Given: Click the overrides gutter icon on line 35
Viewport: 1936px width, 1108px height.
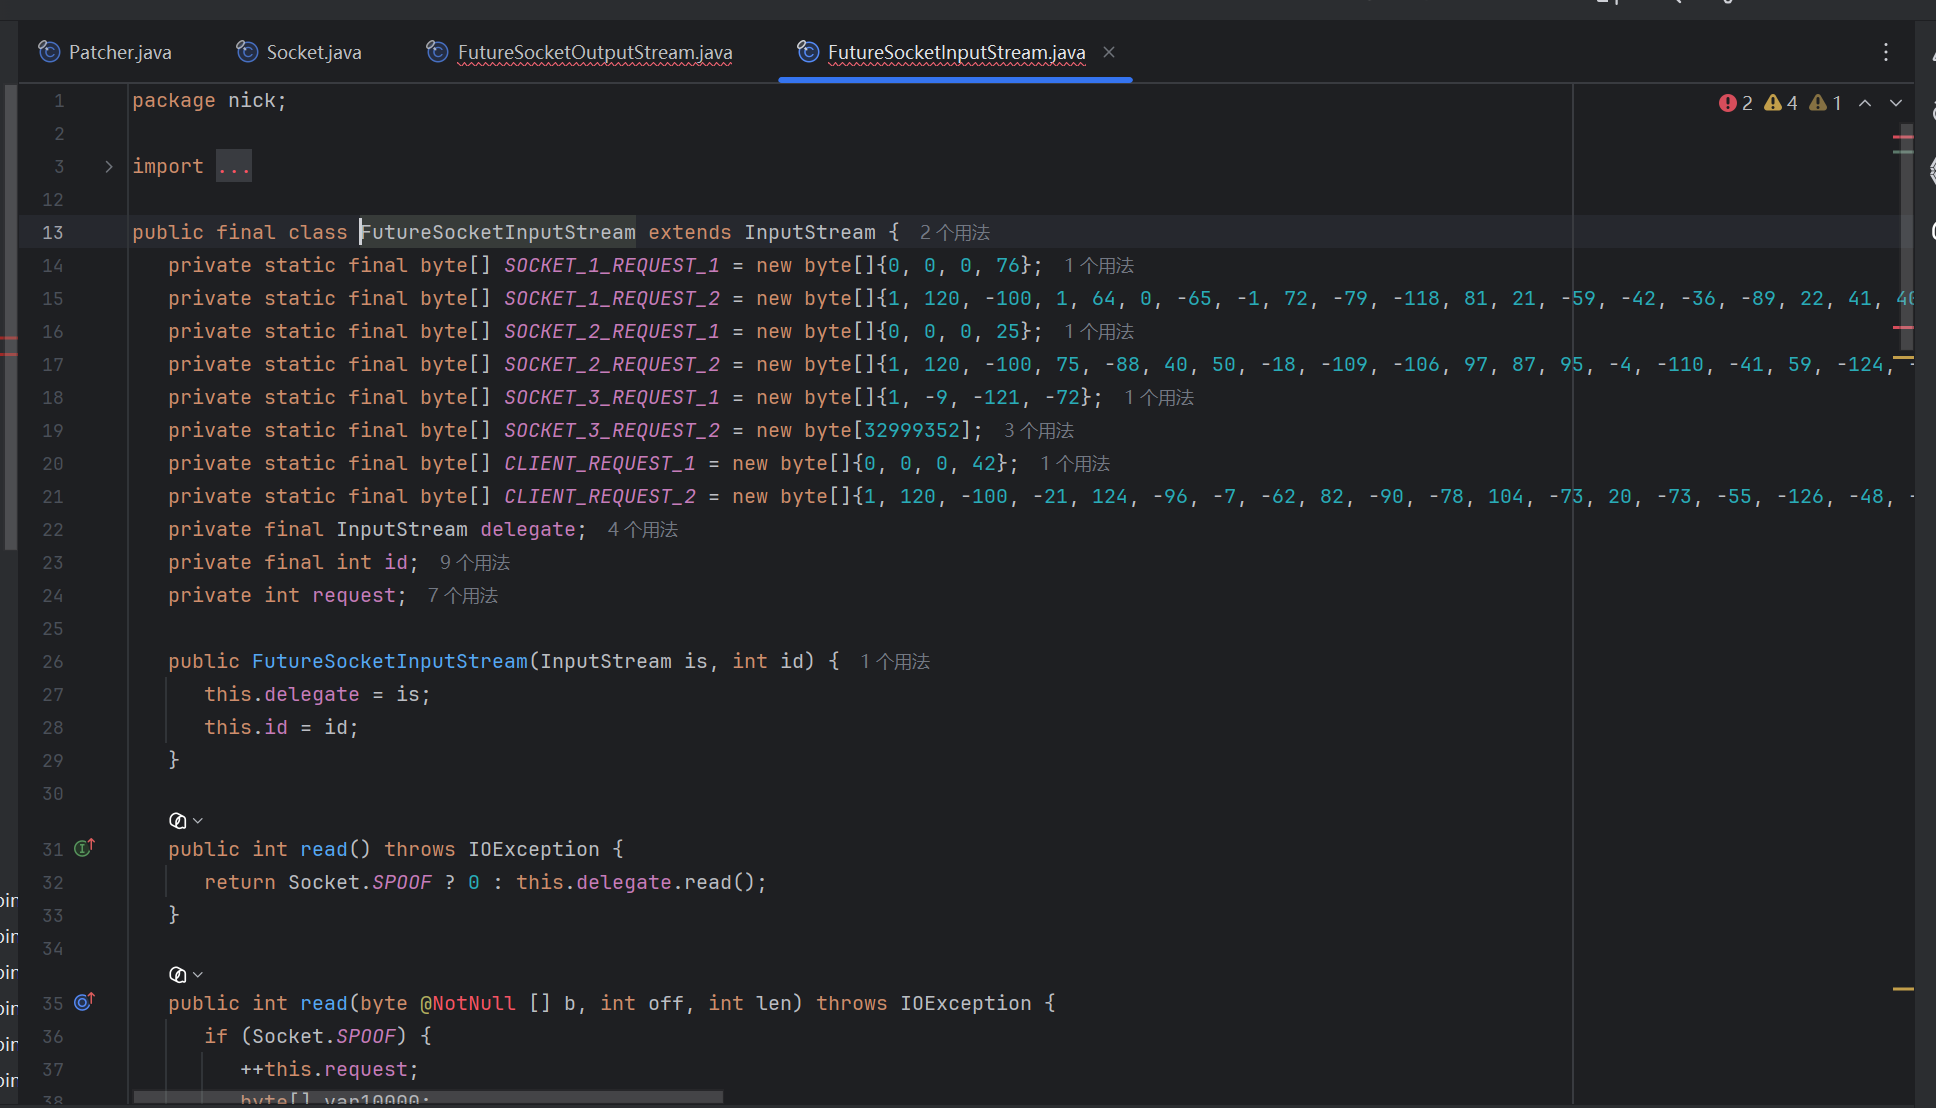Looking at the screenshot, I should 85,1002.
